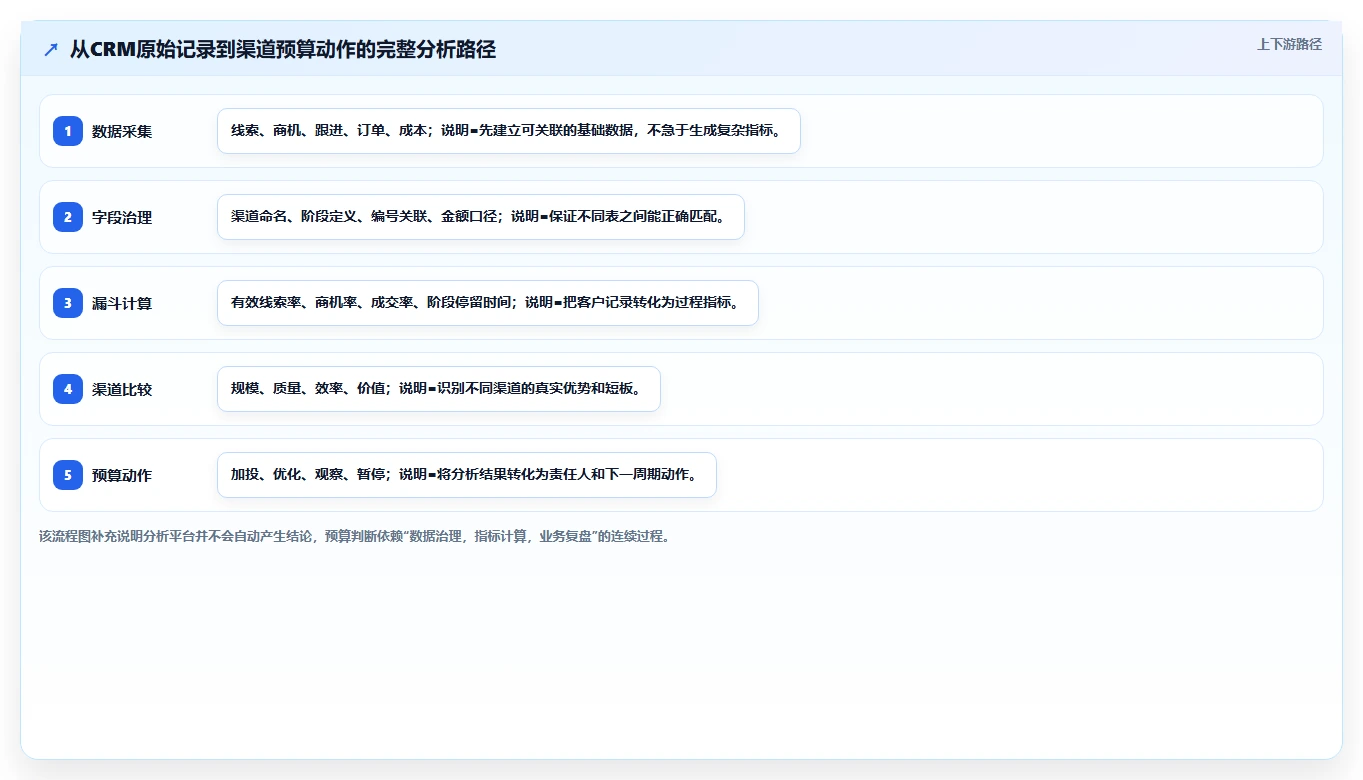Click the 数据采集 step label

coord(122,131)
